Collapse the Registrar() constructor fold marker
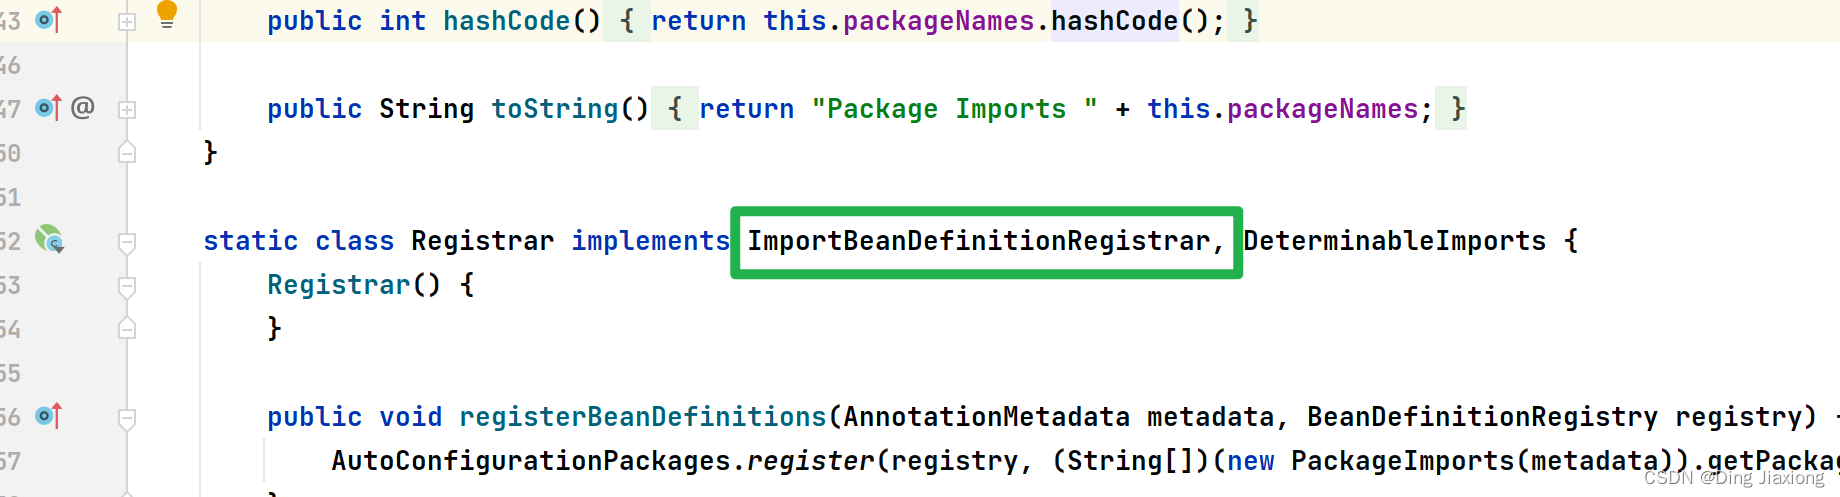The width and height of the screenshot is (1840, 497). tap(127, 287)
